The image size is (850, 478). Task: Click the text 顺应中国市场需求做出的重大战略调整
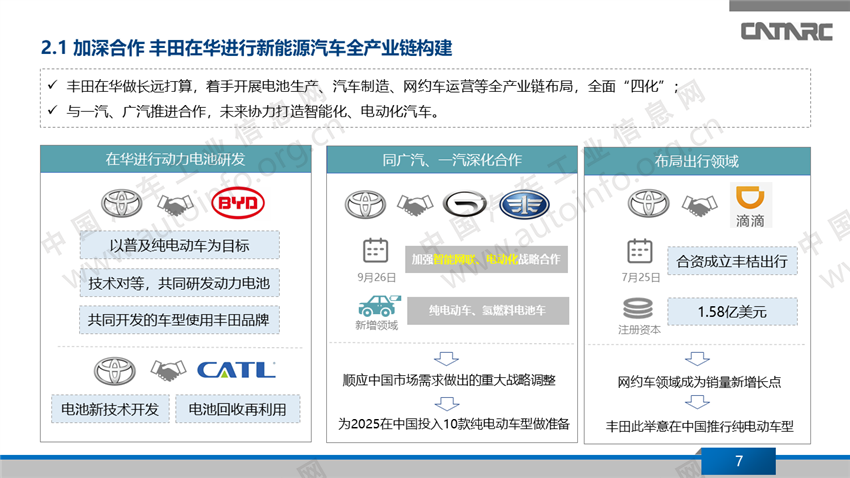(x=449, y=380)
